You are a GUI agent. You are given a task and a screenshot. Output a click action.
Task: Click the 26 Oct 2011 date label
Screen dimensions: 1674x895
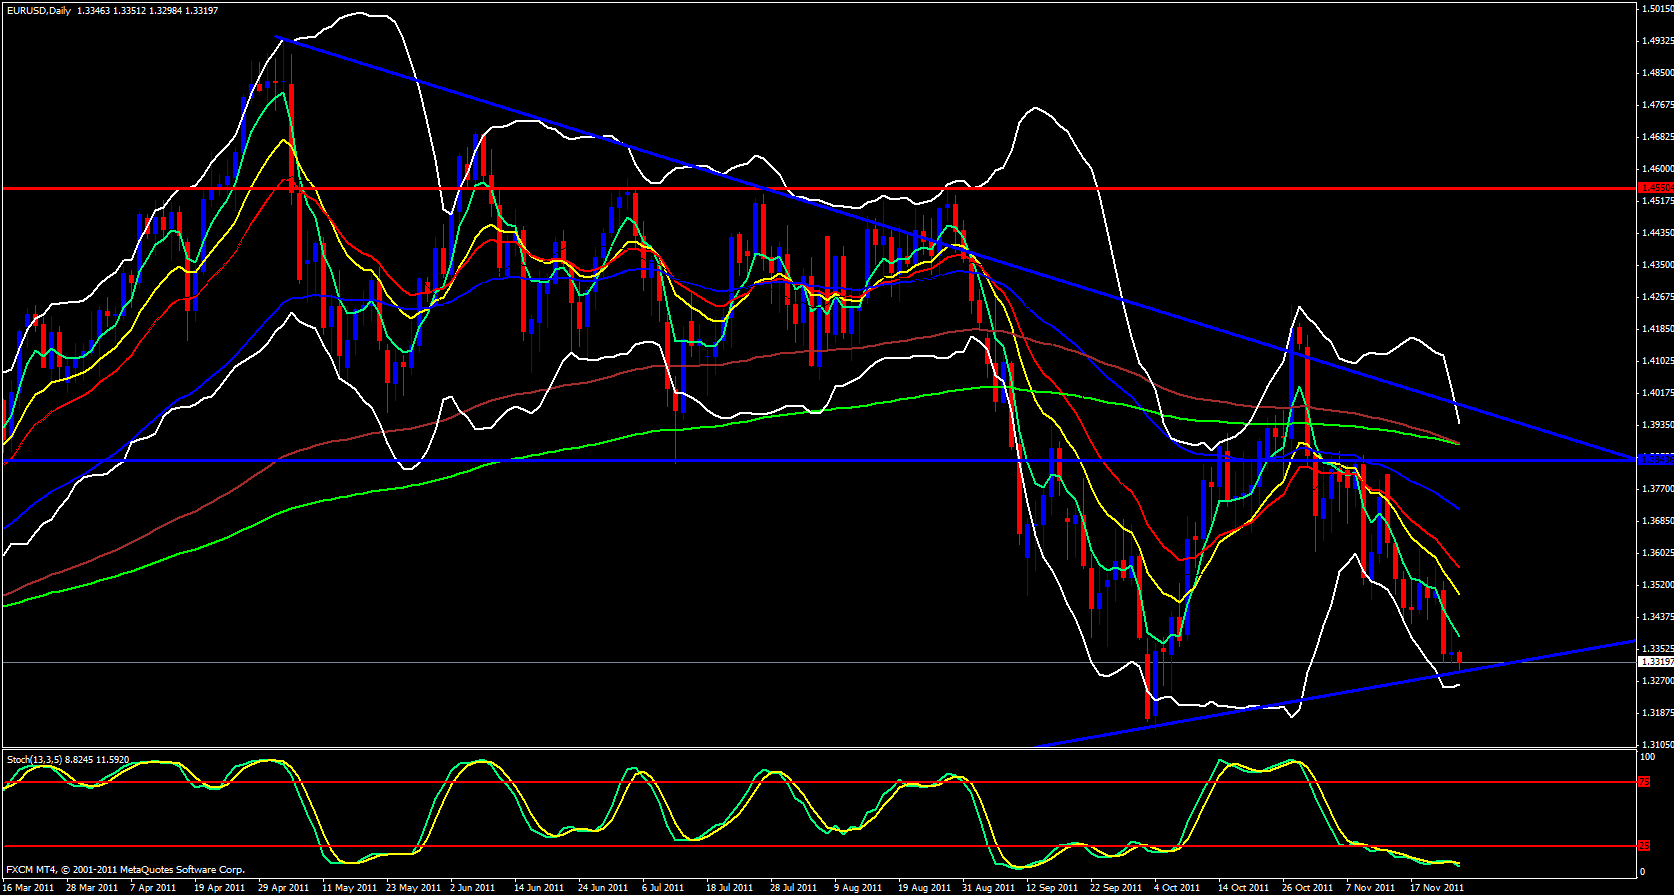(1308, 887)
